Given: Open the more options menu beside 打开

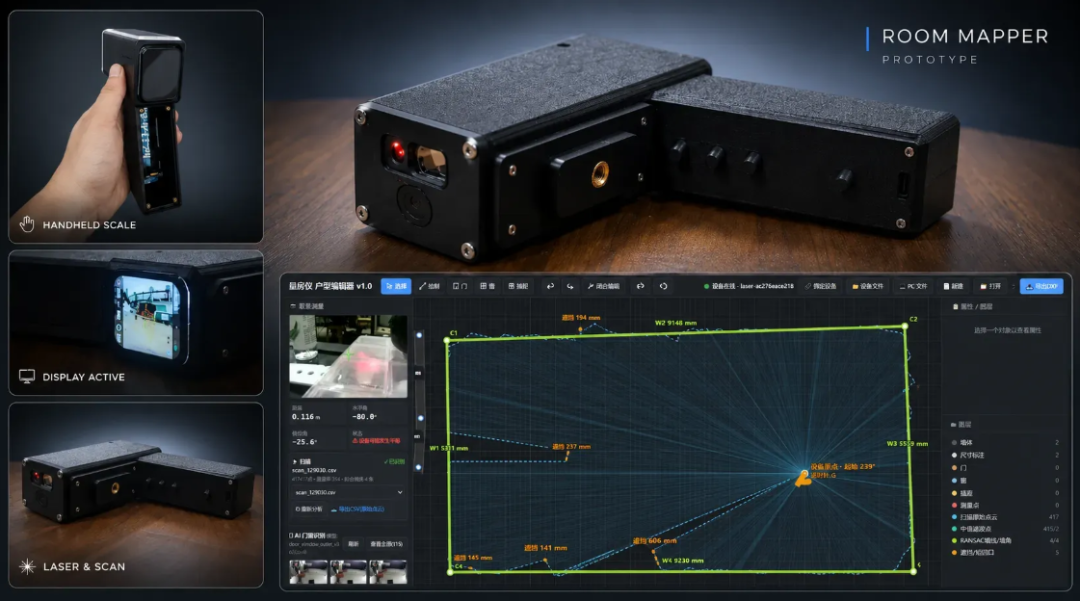Looking at the screenshot, I should 1013,286.
